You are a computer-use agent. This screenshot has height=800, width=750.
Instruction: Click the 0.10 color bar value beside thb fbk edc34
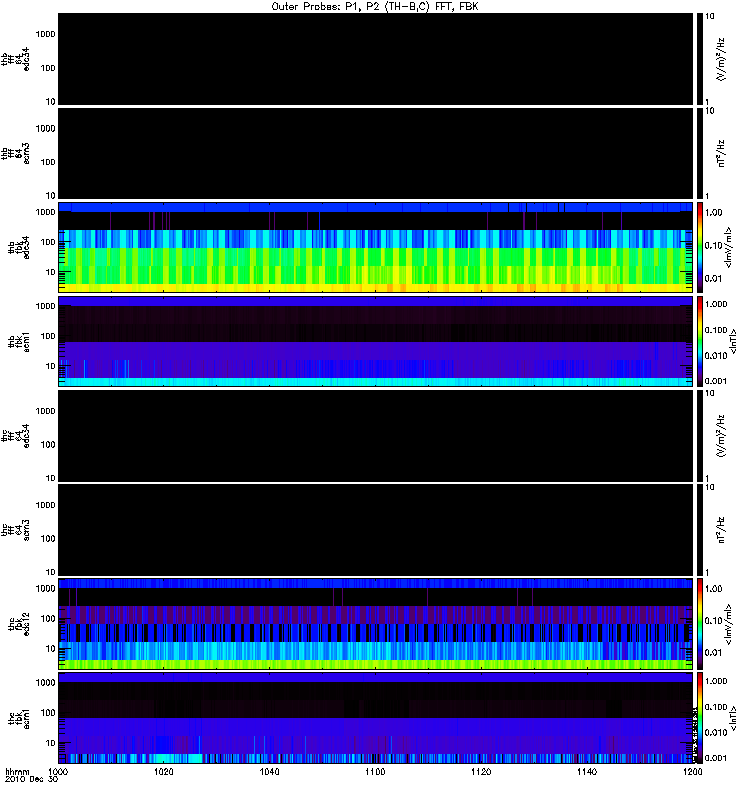[x=713, y=245]
